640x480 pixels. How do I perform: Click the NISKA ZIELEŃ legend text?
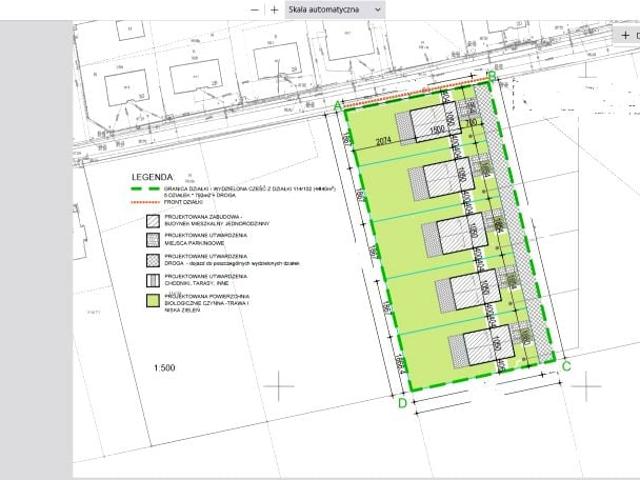pos(182,310)
